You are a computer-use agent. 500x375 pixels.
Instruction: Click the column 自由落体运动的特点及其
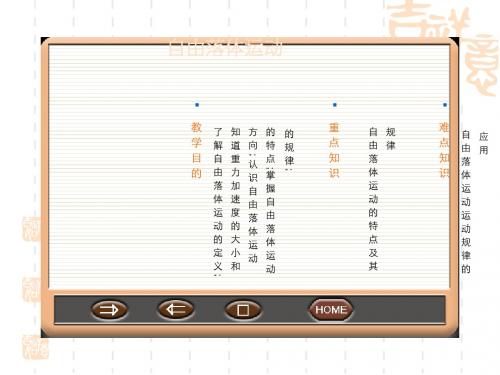[x=373, y=199]
